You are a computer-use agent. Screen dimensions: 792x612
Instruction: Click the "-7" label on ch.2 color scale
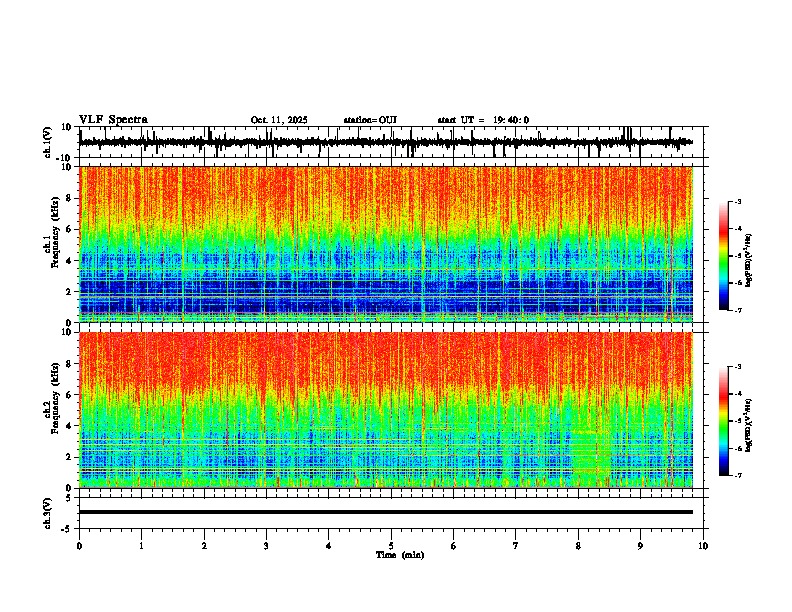coord(737,475)
